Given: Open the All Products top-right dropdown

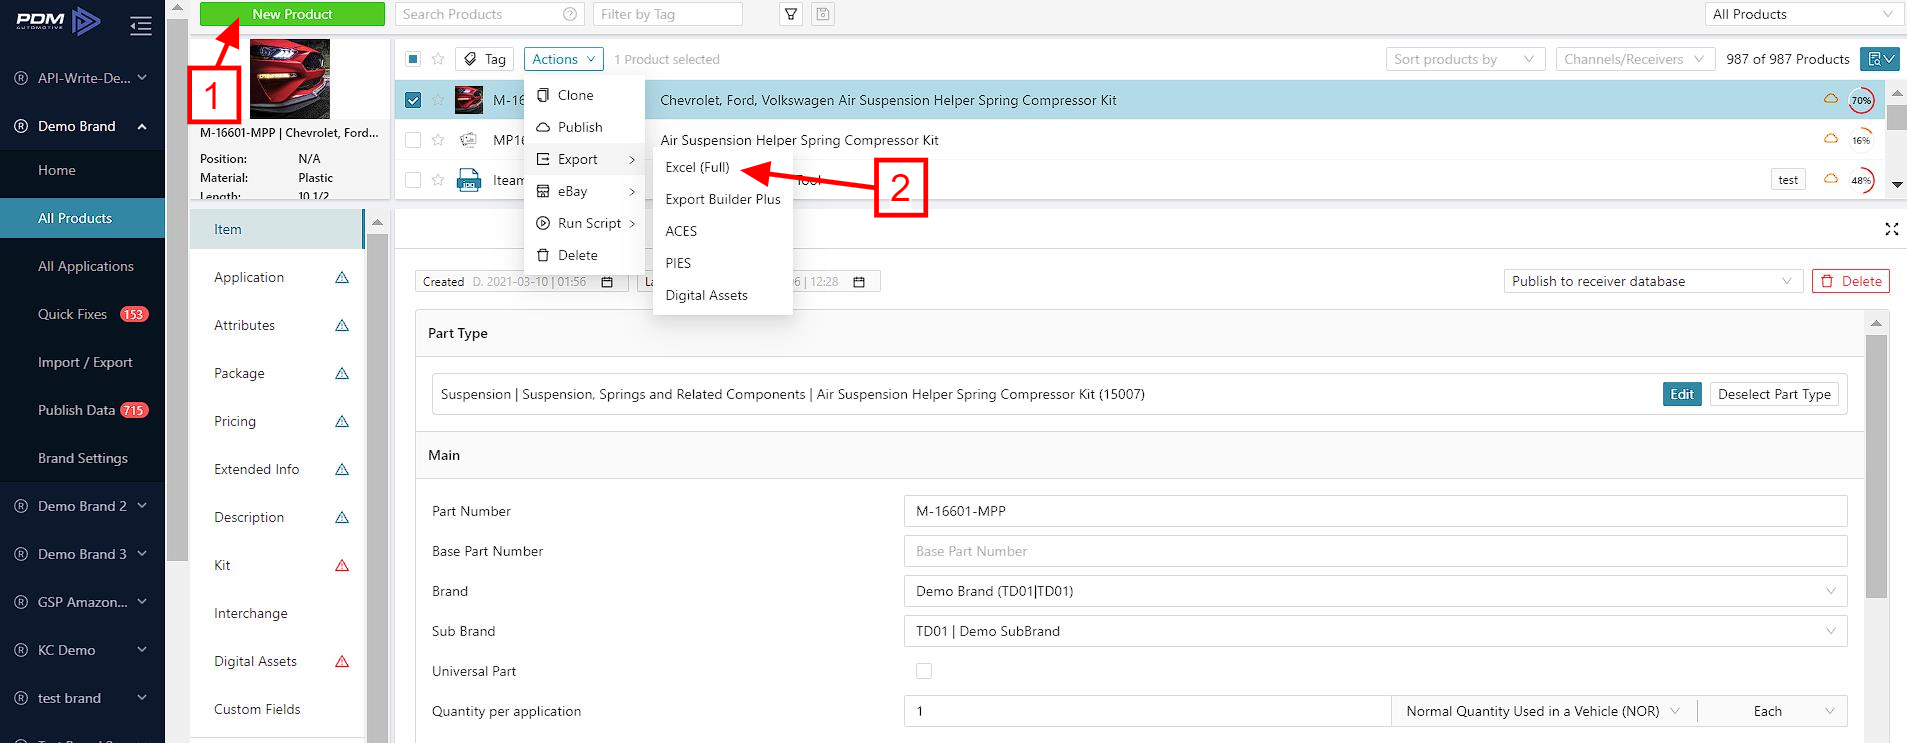Looking at the screenshot, I should point(1803,14).
